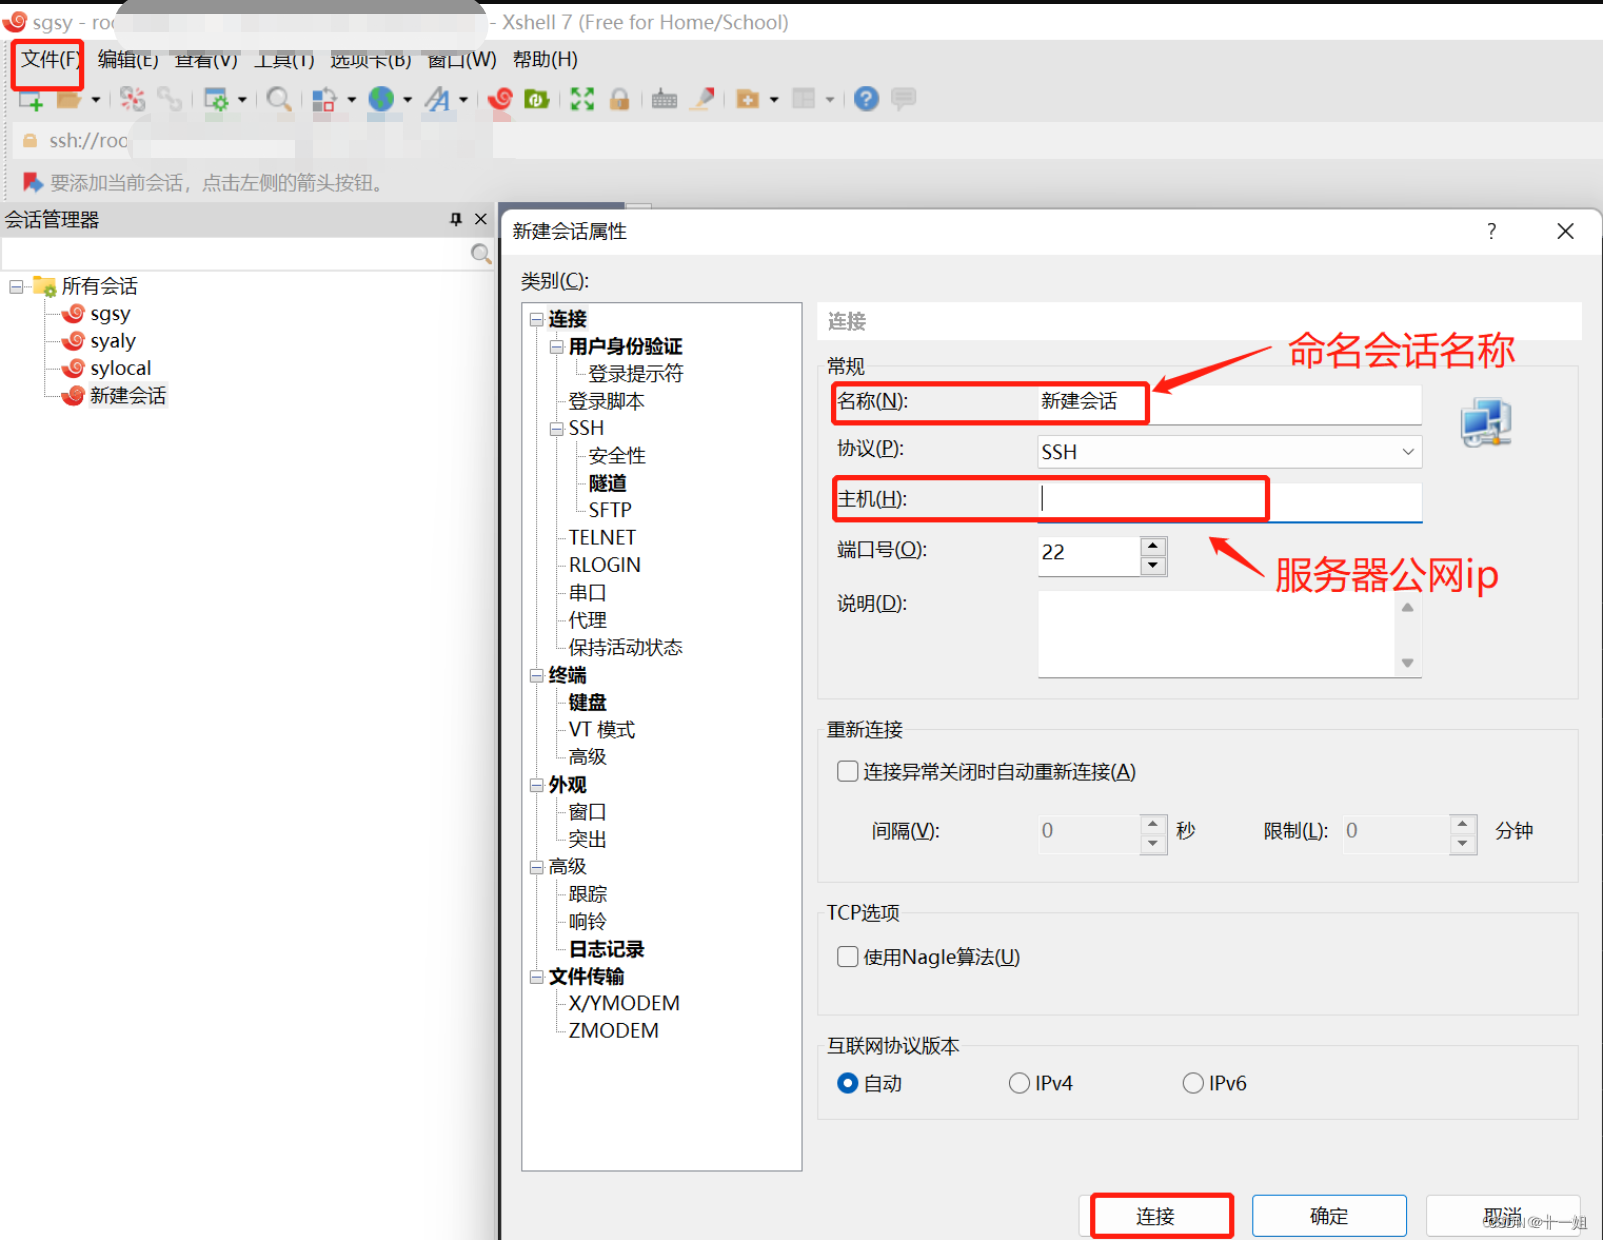The width and height of the screenshot is (1603, 1240).
Task: Open dropdown arrow next to properties icon
Action: 242,100
